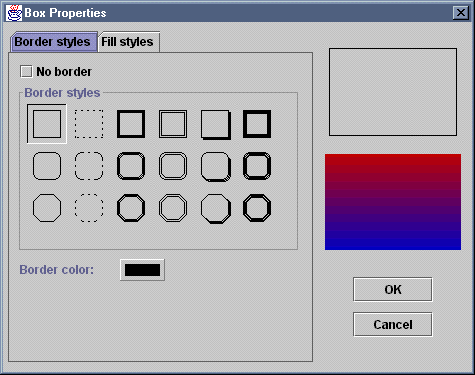Image resolution: width=475 pixels, height=375 pixels.
Task: Choose the shadowed rounded rectangle border style
Action: [216, 166]
